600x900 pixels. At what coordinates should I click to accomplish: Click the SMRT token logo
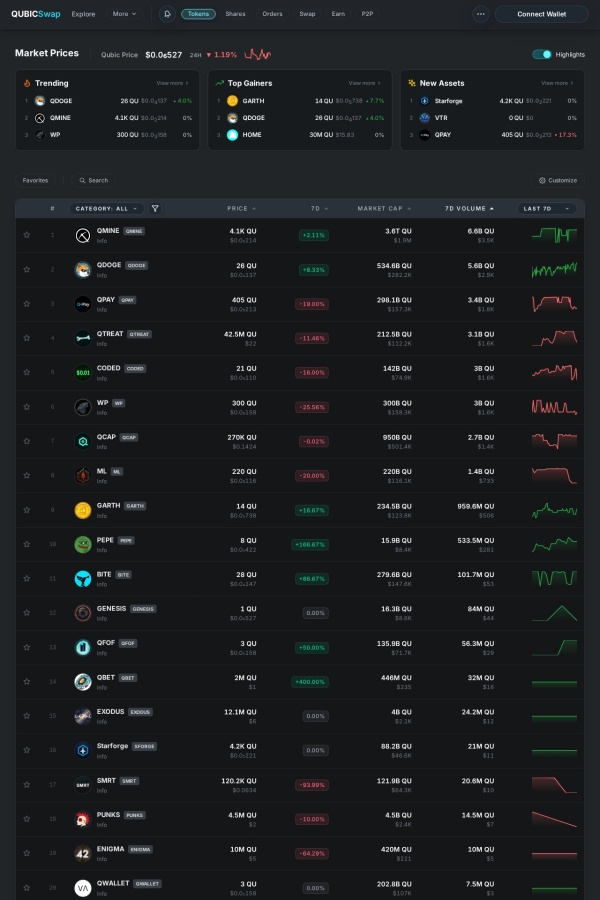point(83,785)
